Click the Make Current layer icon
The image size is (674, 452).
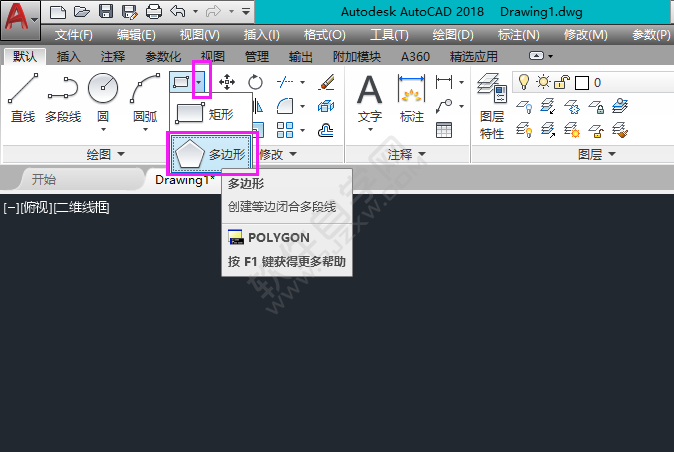[620, 106]
